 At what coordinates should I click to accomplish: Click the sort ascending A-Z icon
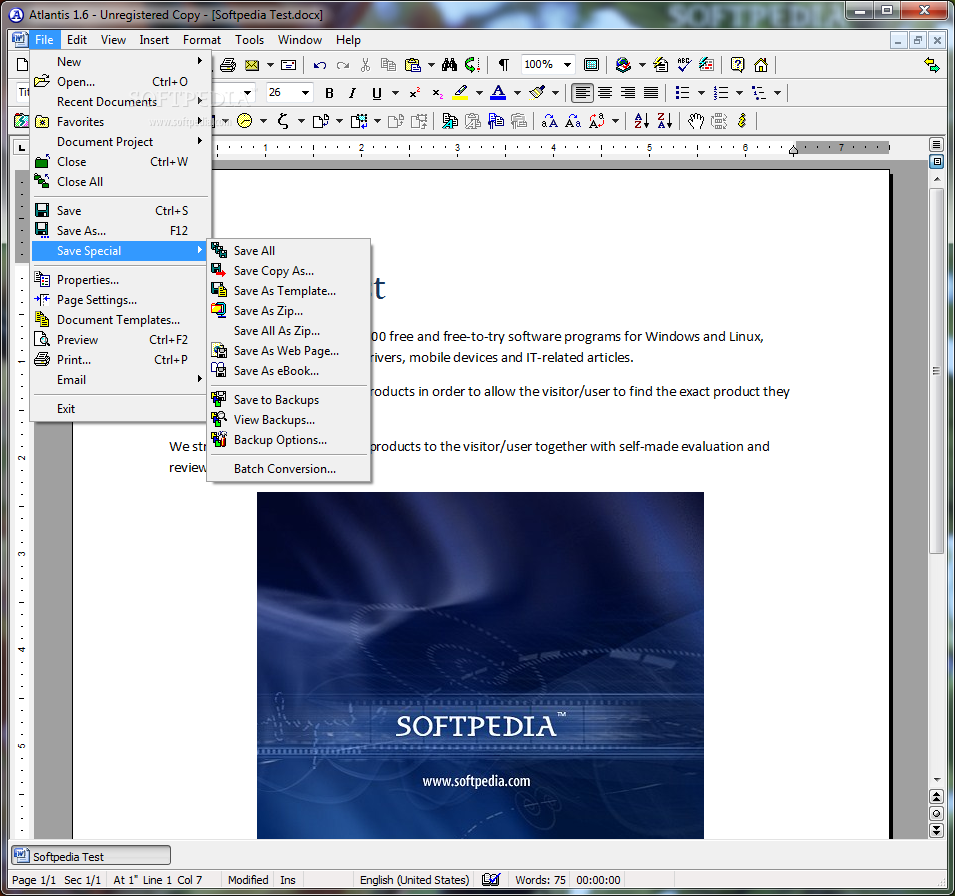click(641, 121)
